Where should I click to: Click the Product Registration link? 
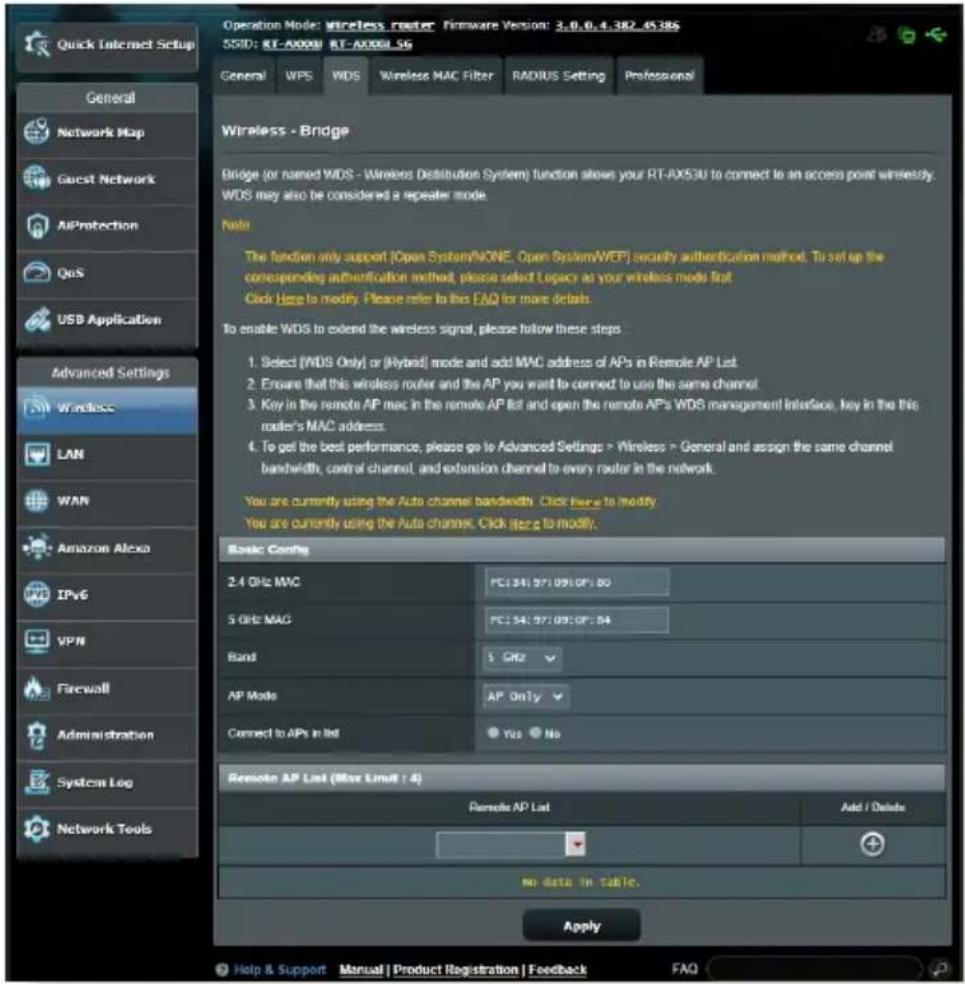(x=456, y=970)
